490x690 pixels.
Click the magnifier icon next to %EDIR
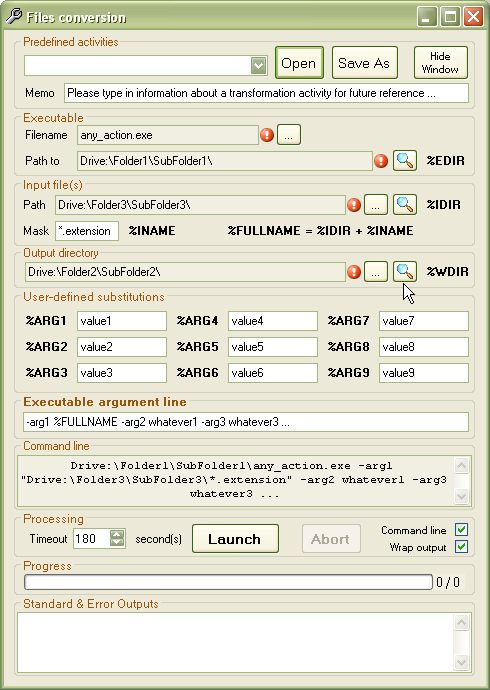coord(405,161)
